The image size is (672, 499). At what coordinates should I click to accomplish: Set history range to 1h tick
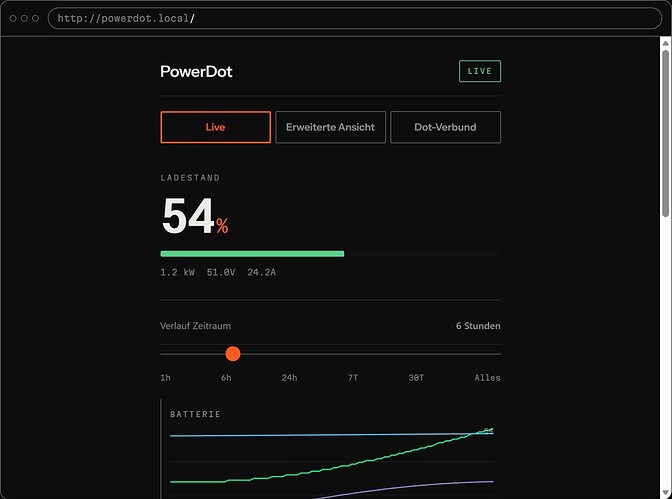tap(165, 378)
